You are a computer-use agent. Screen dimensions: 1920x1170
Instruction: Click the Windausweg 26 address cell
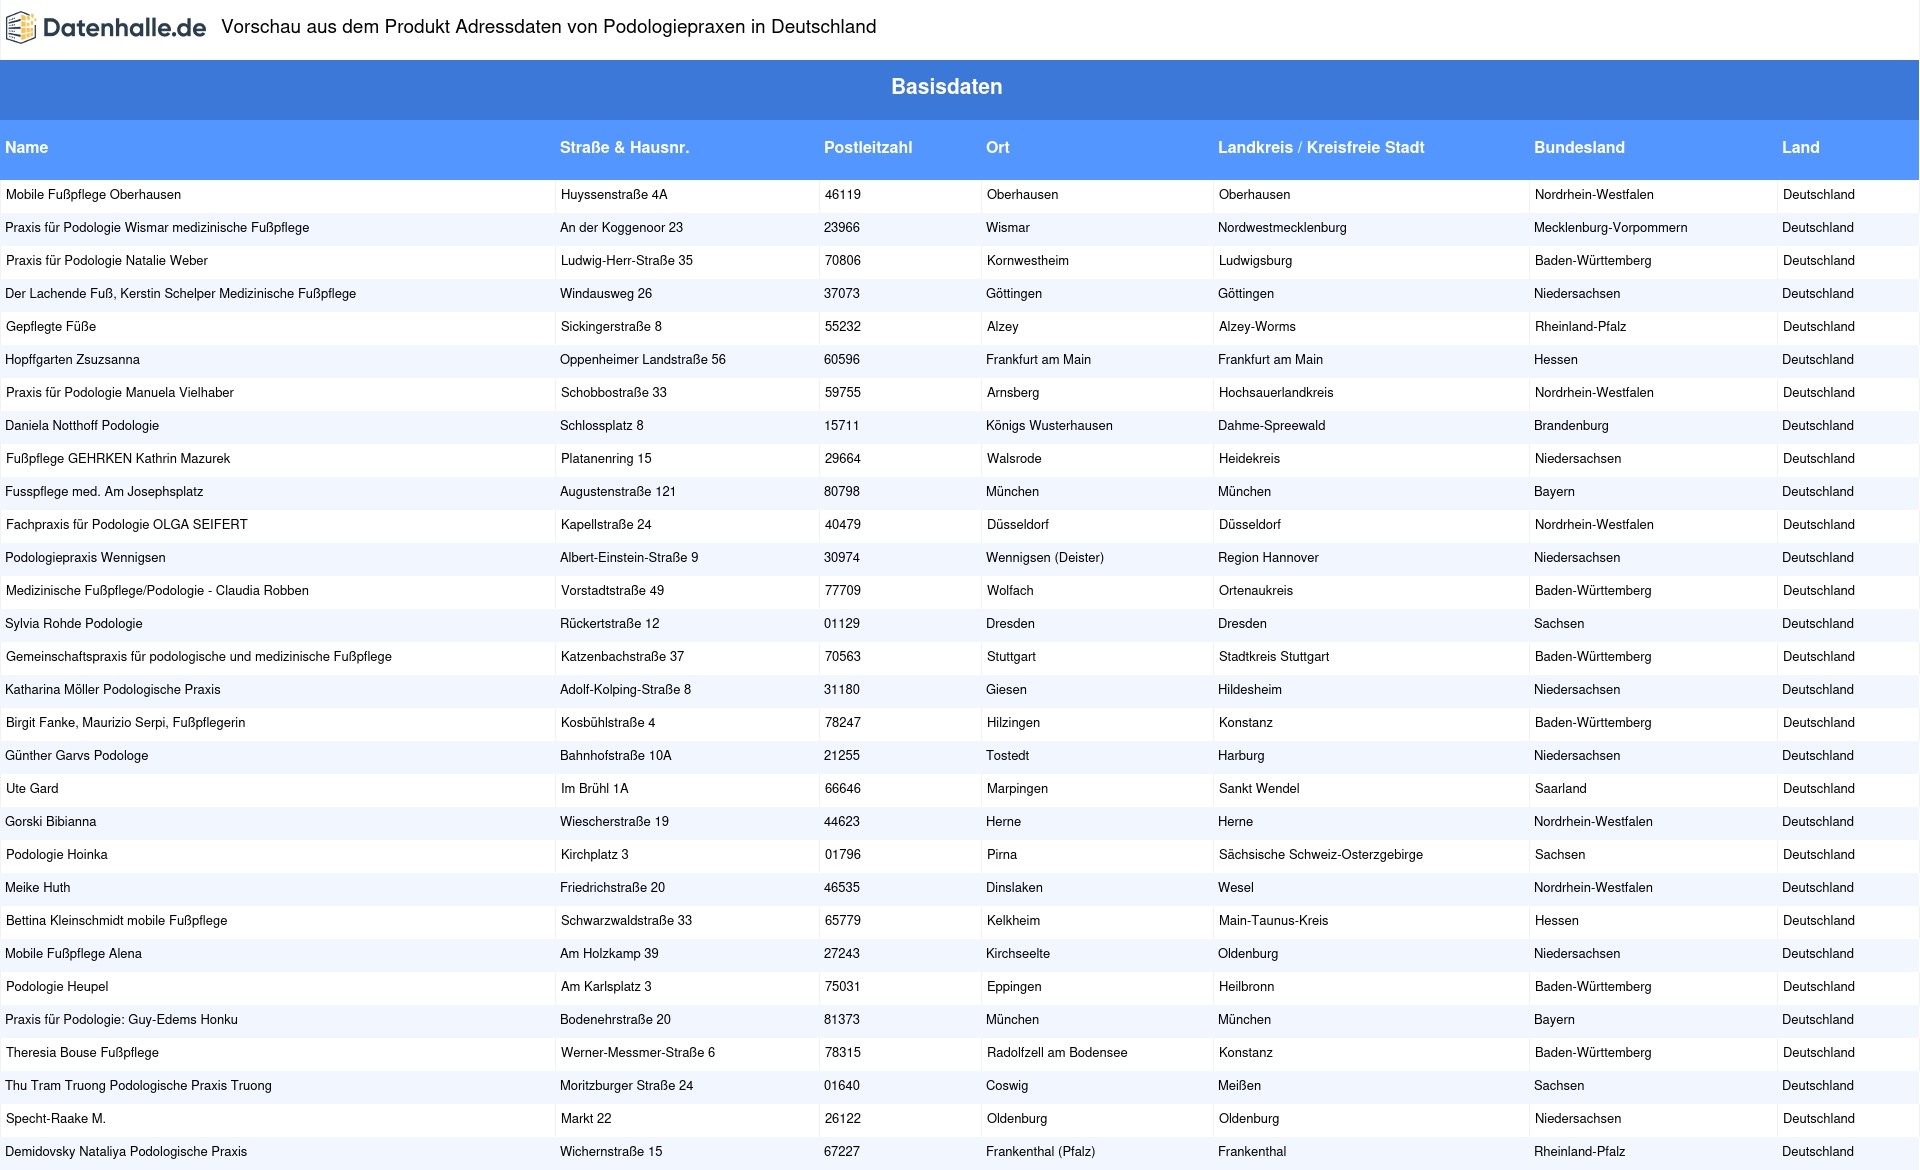(x=606, y=294)
